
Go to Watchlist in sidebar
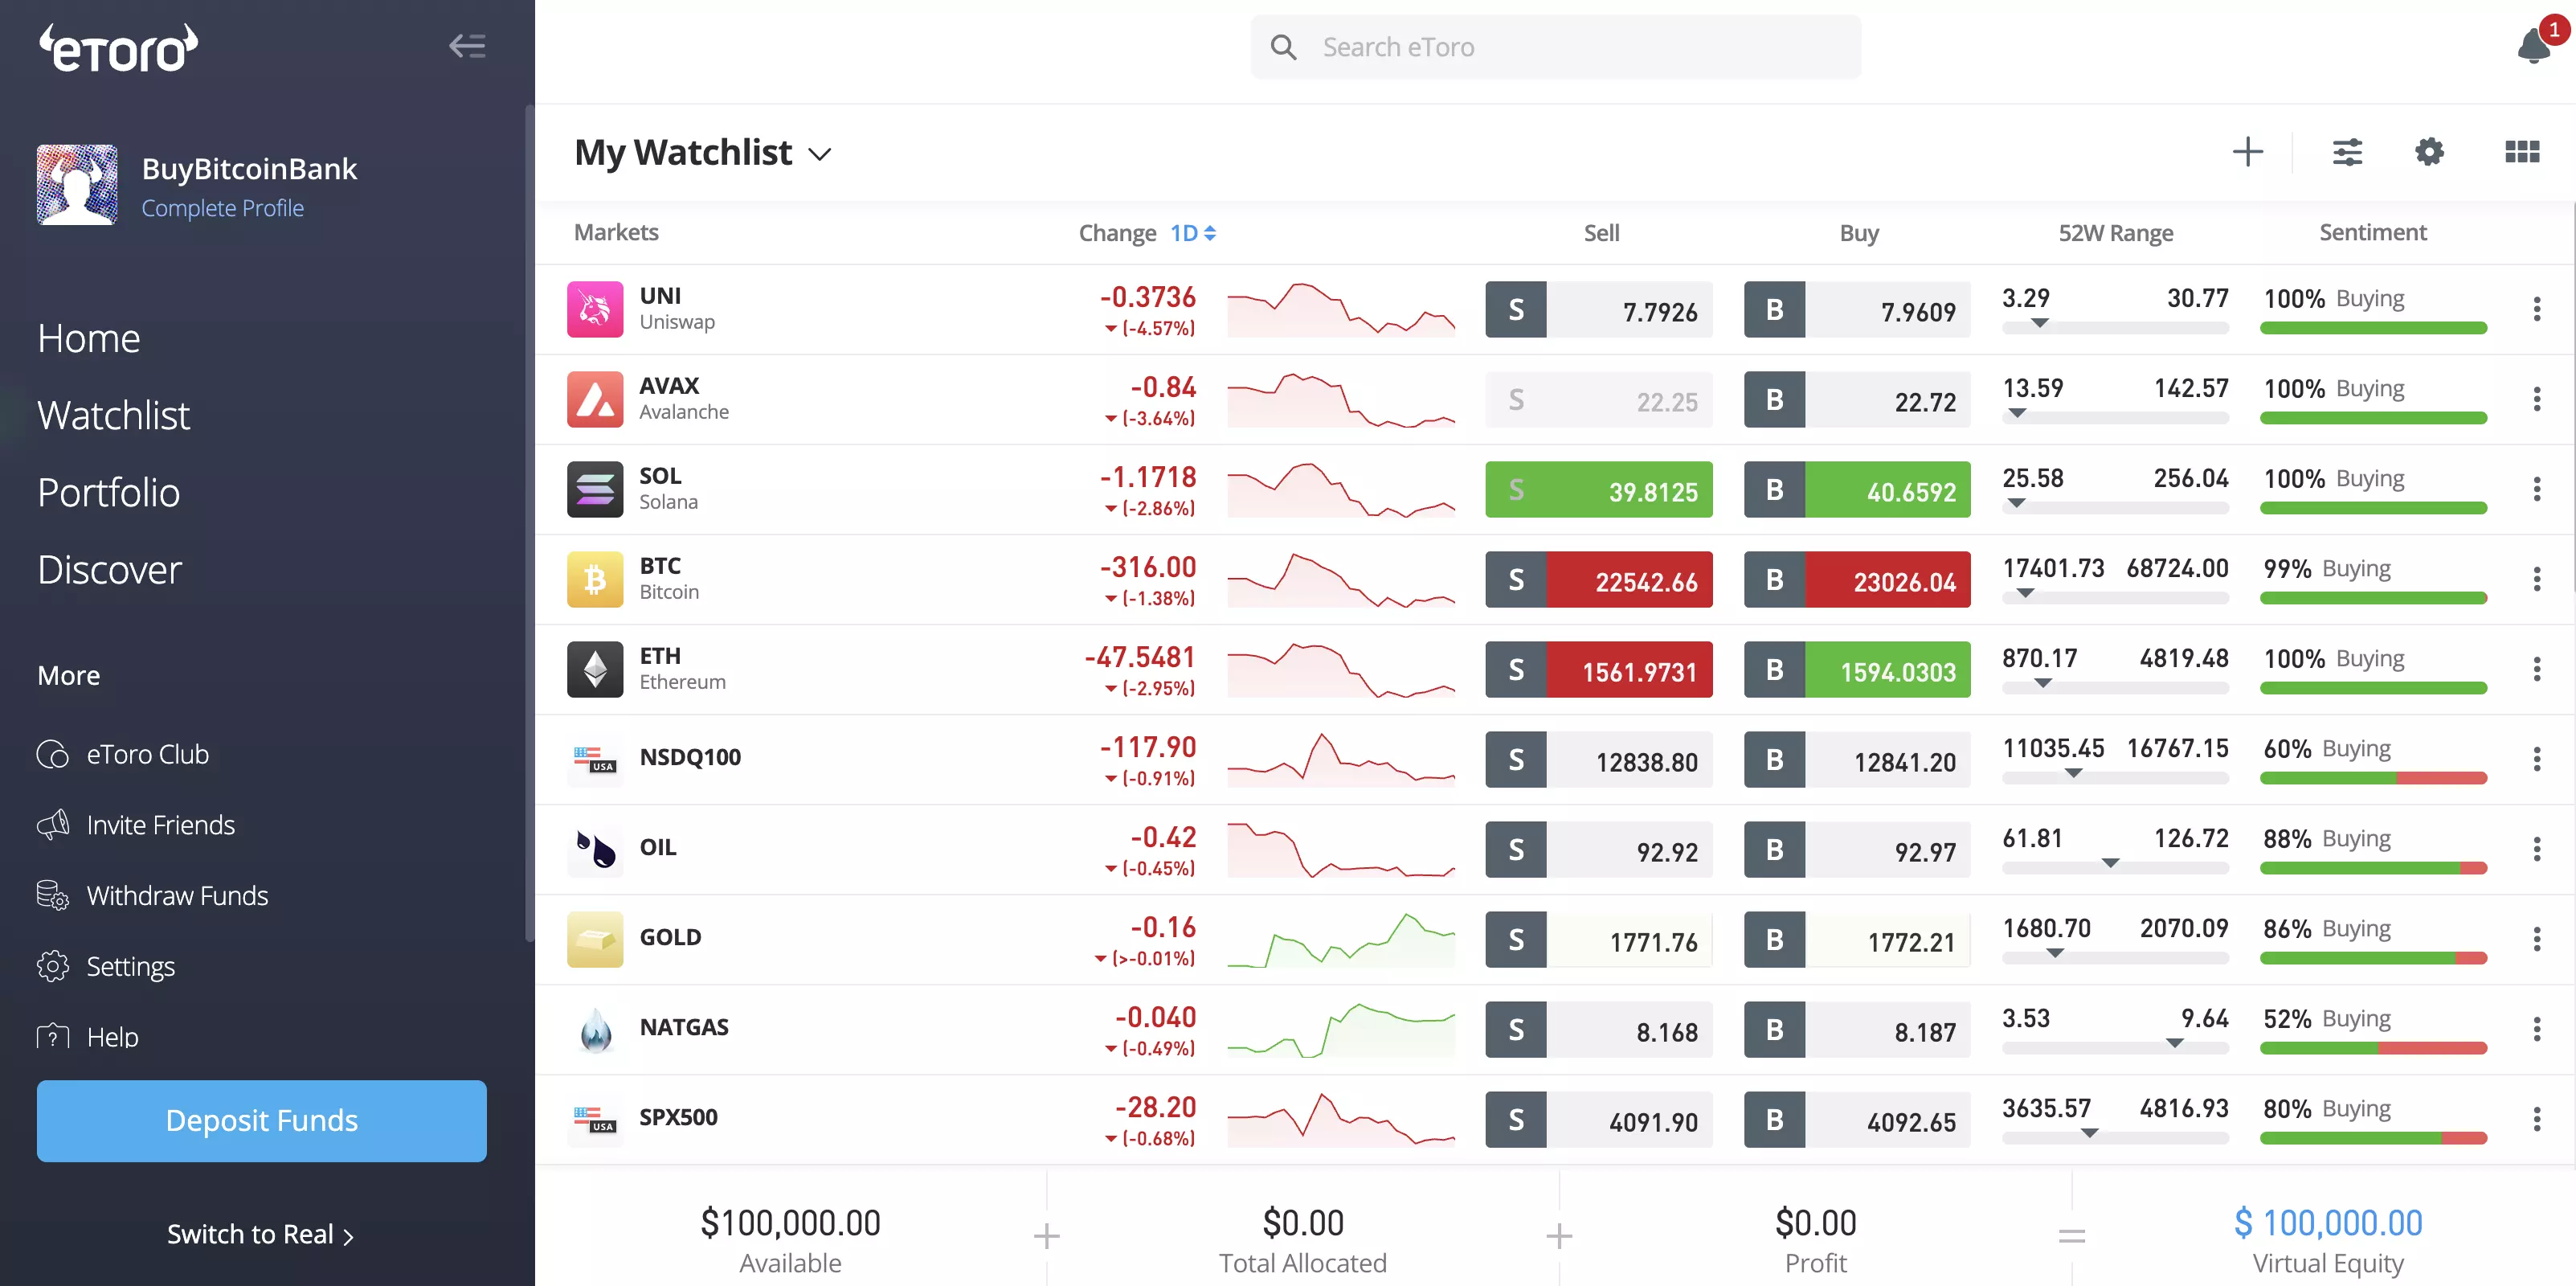click(113, 415)
